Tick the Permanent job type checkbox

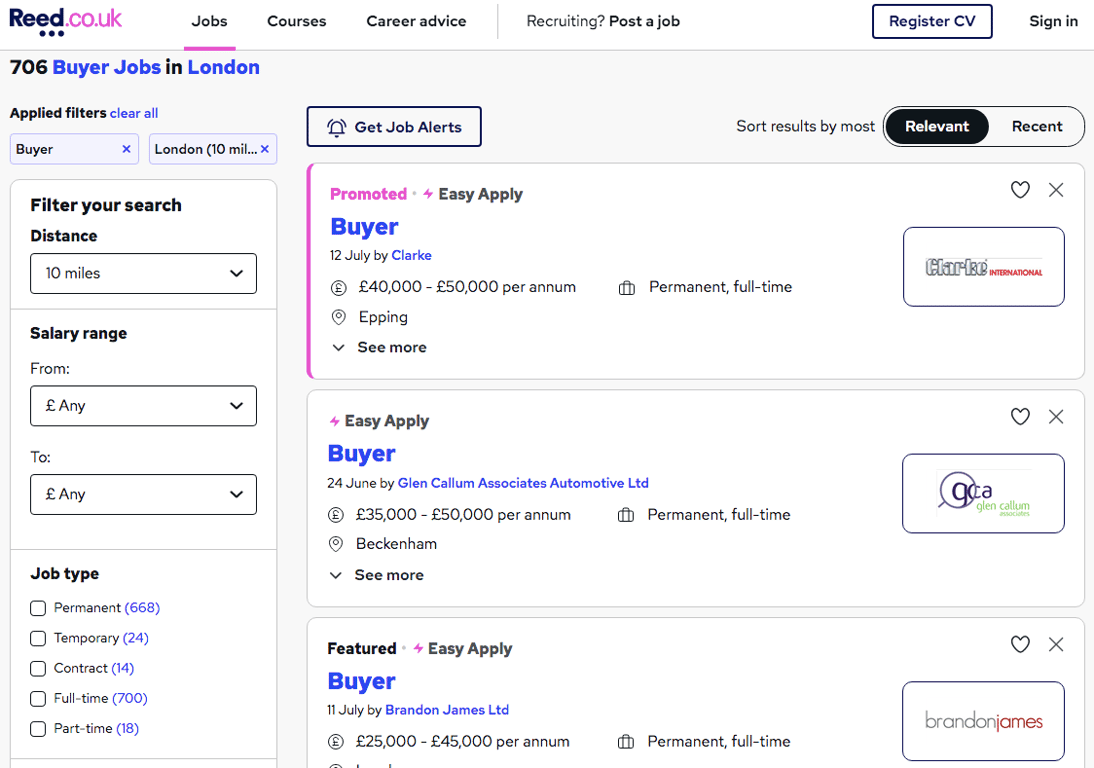(x=38, y=608)
